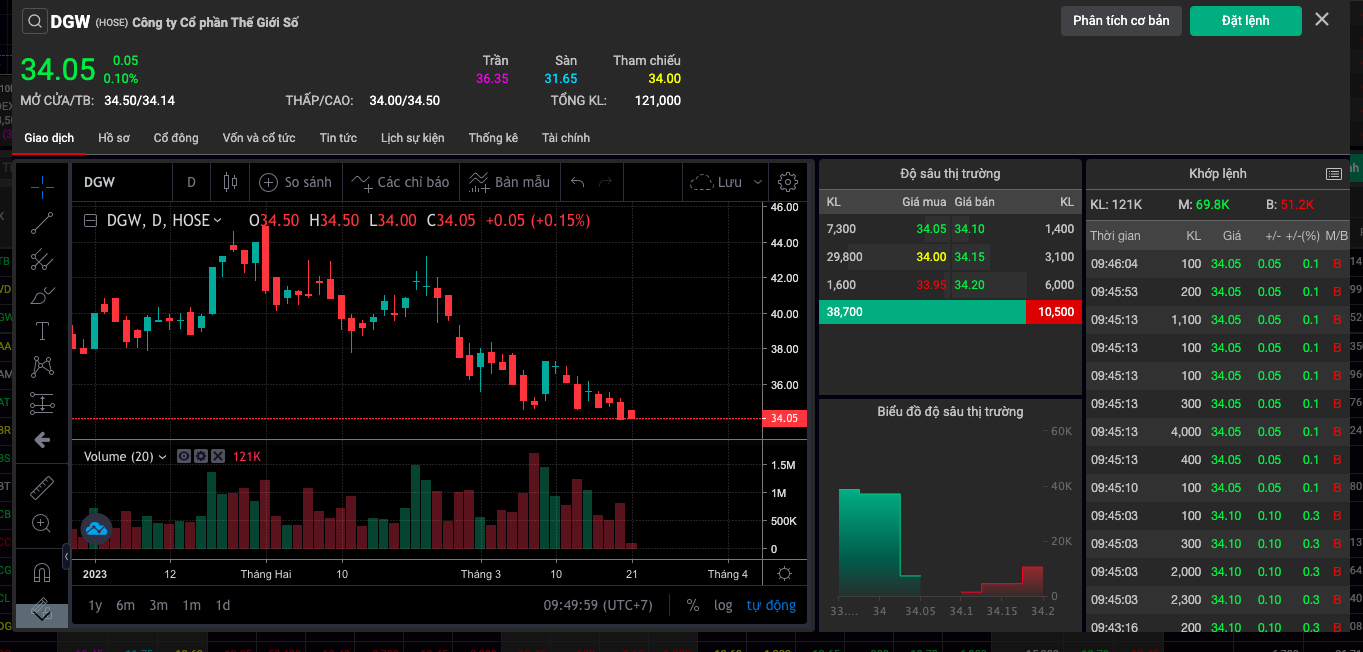The width and height of the screenshot is (1363, 652).
Task: Open Lịch sự kiện tab
Action: pos(412,138)
